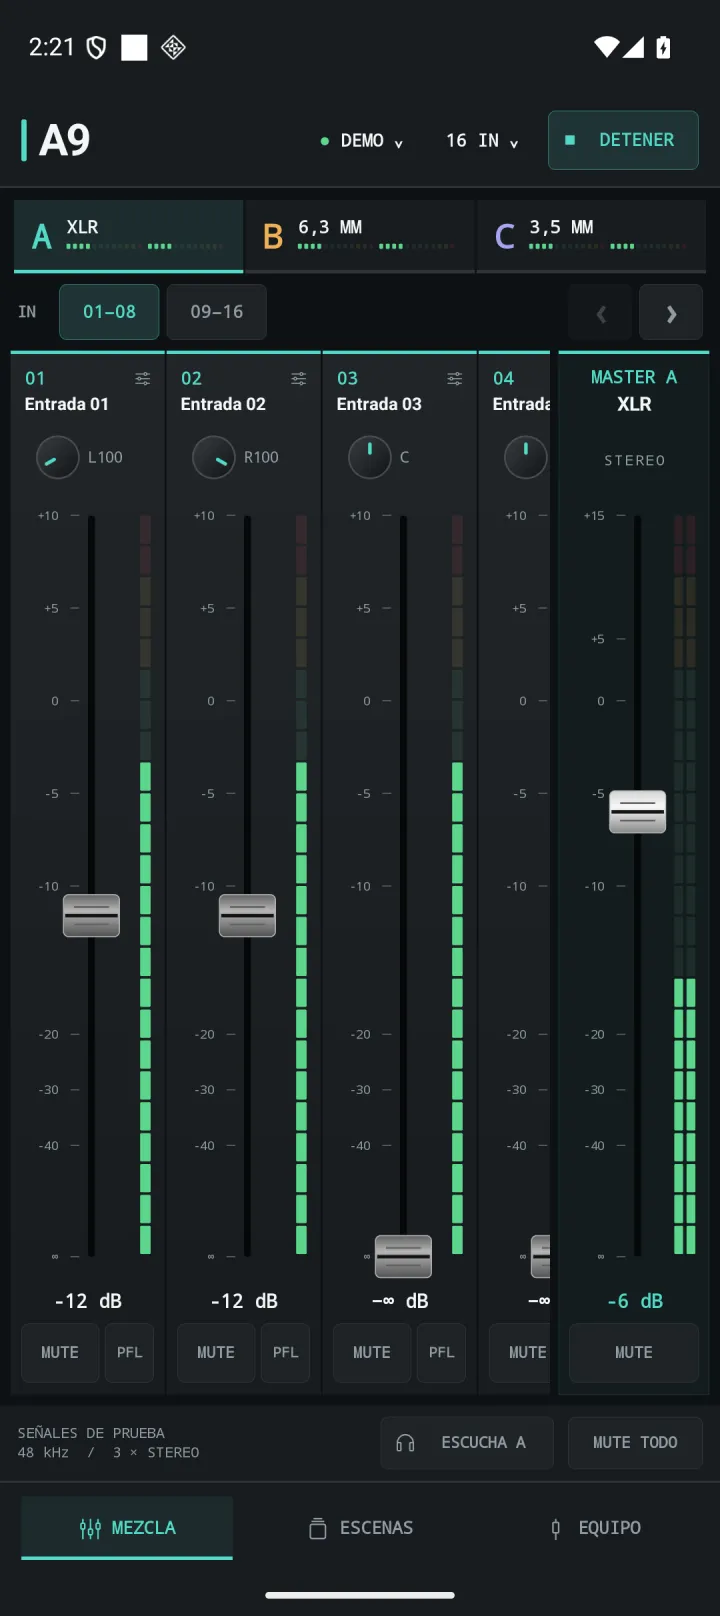Click the channel 02 -12 dB value

coord(244,1301)
